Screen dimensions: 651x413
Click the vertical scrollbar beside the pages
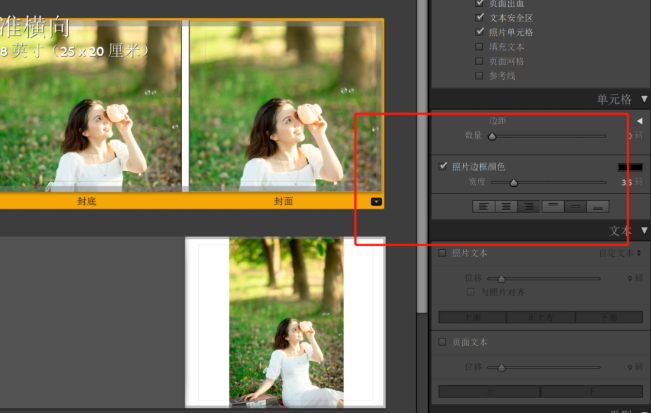(x=422, y=156)
